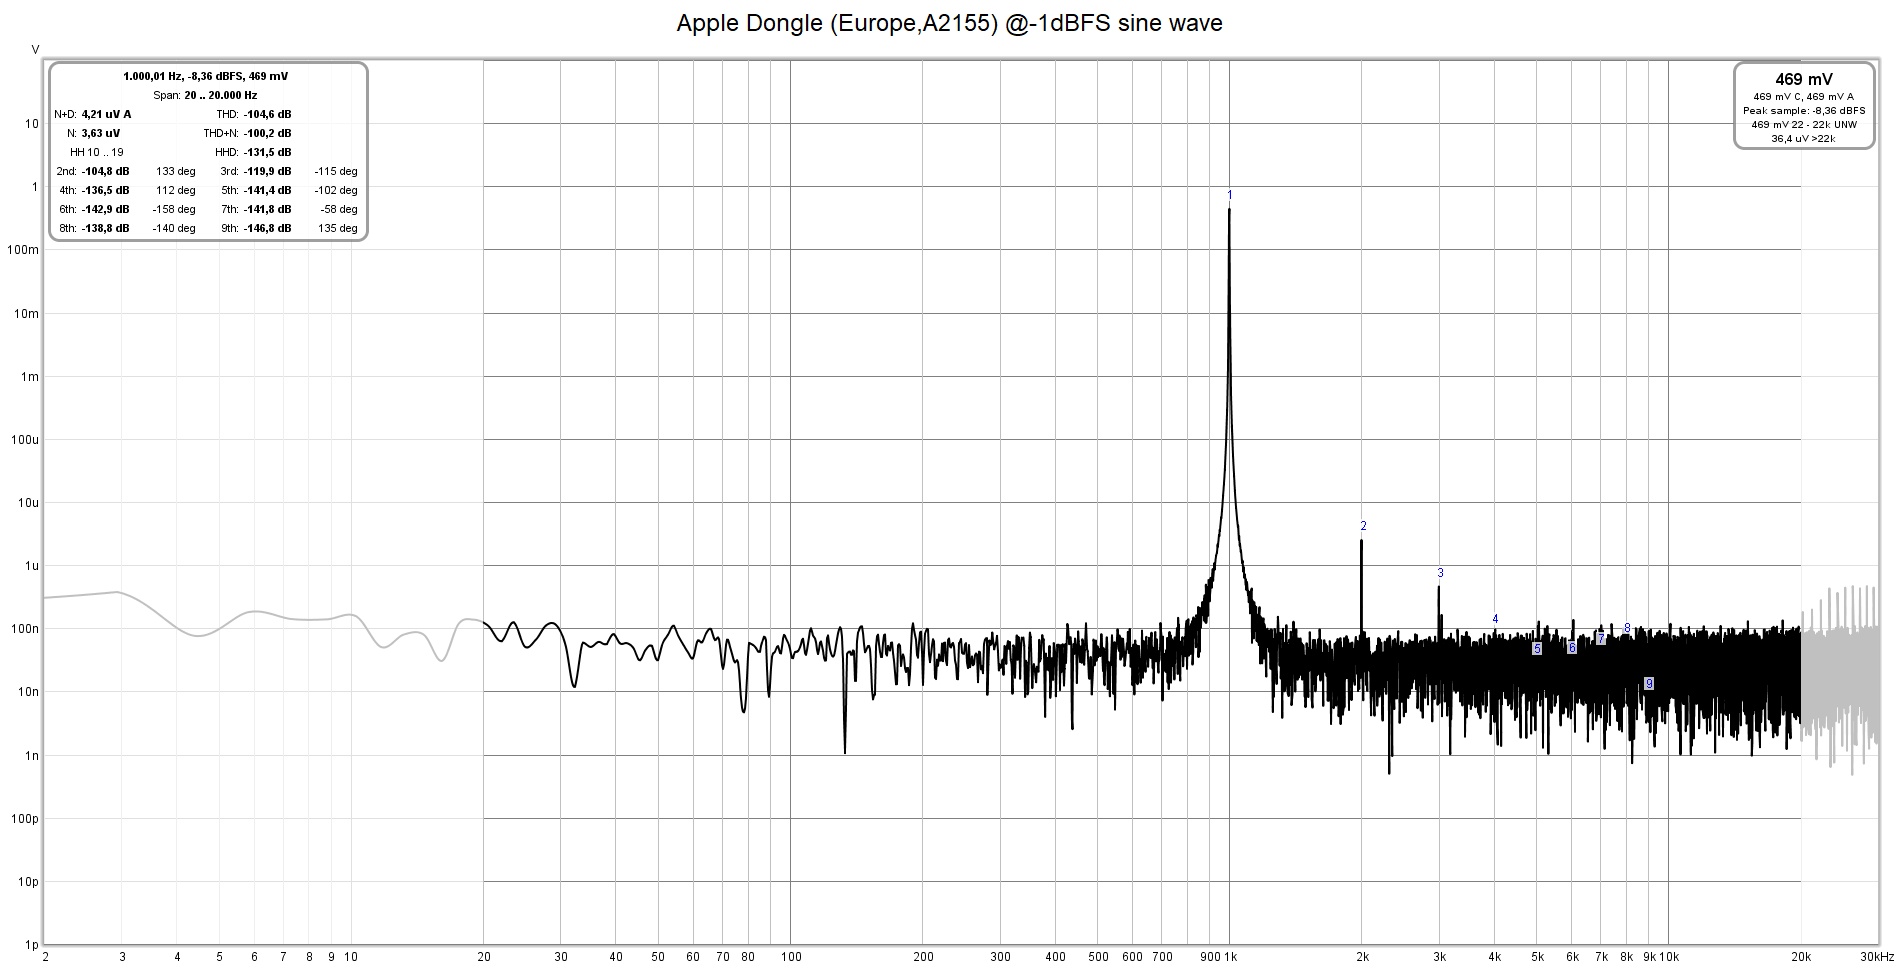Click the '100' frequency axis label
Screen dimensions: 1900x969
coord(791,957)
